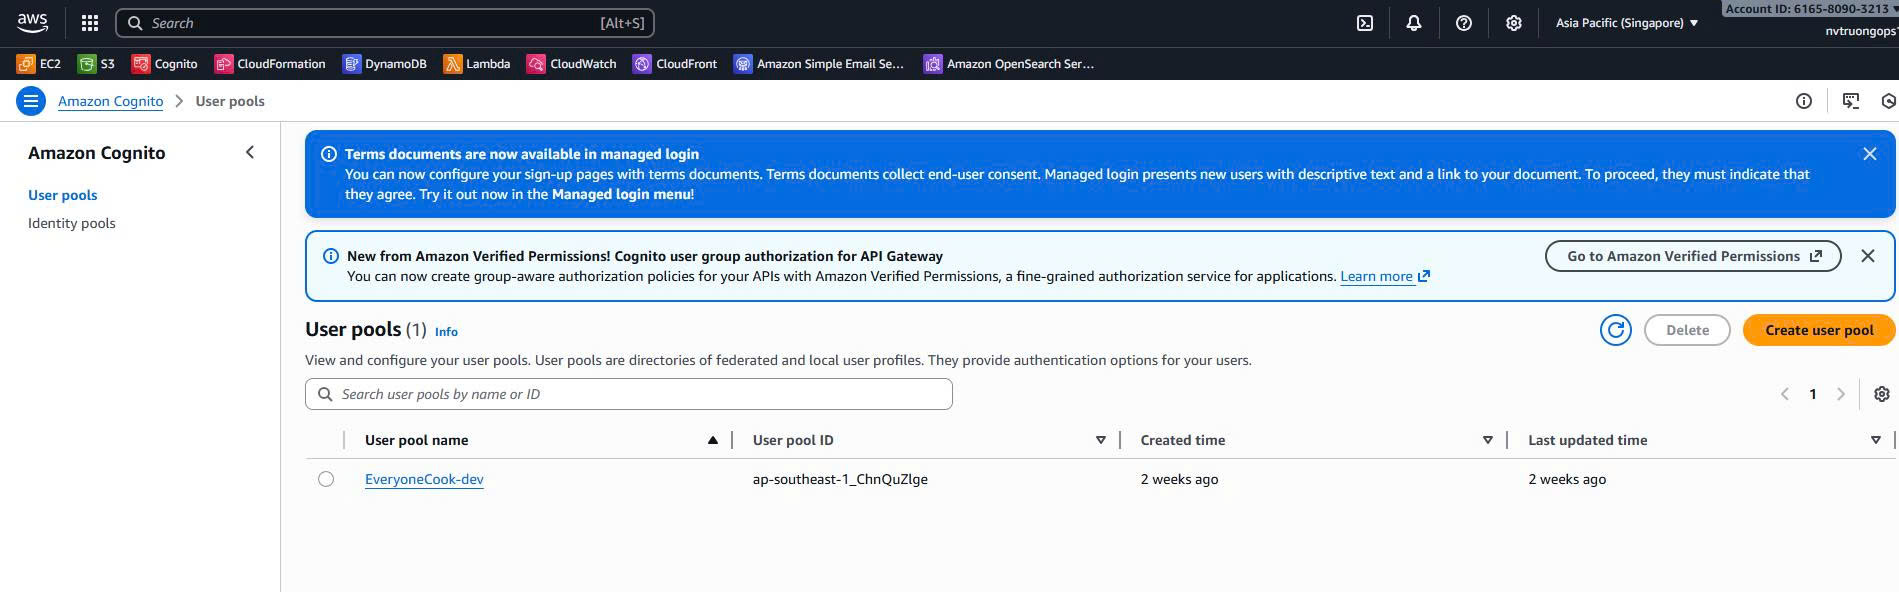Click Create user pool button
The image size is (1899, 592).
point(1819,330)
